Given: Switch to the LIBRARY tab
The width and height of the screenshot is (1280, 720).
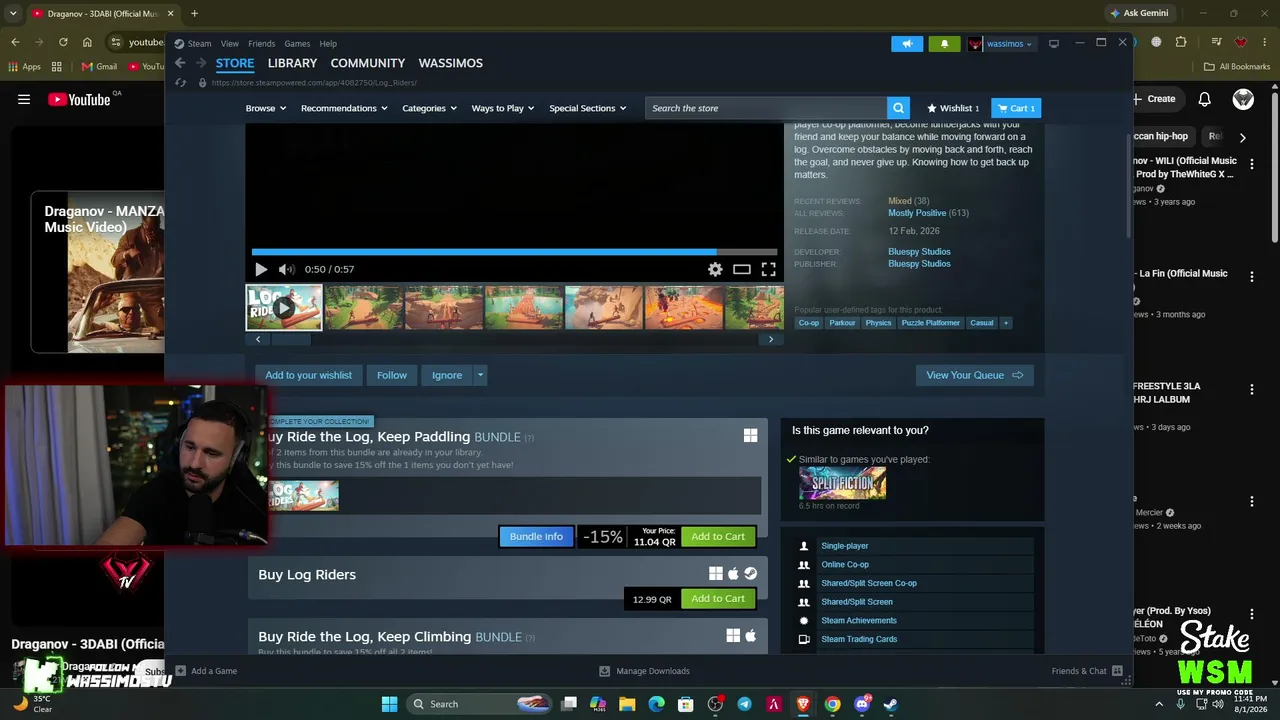Looking at the screenshot, I should (x=292, y=63).
